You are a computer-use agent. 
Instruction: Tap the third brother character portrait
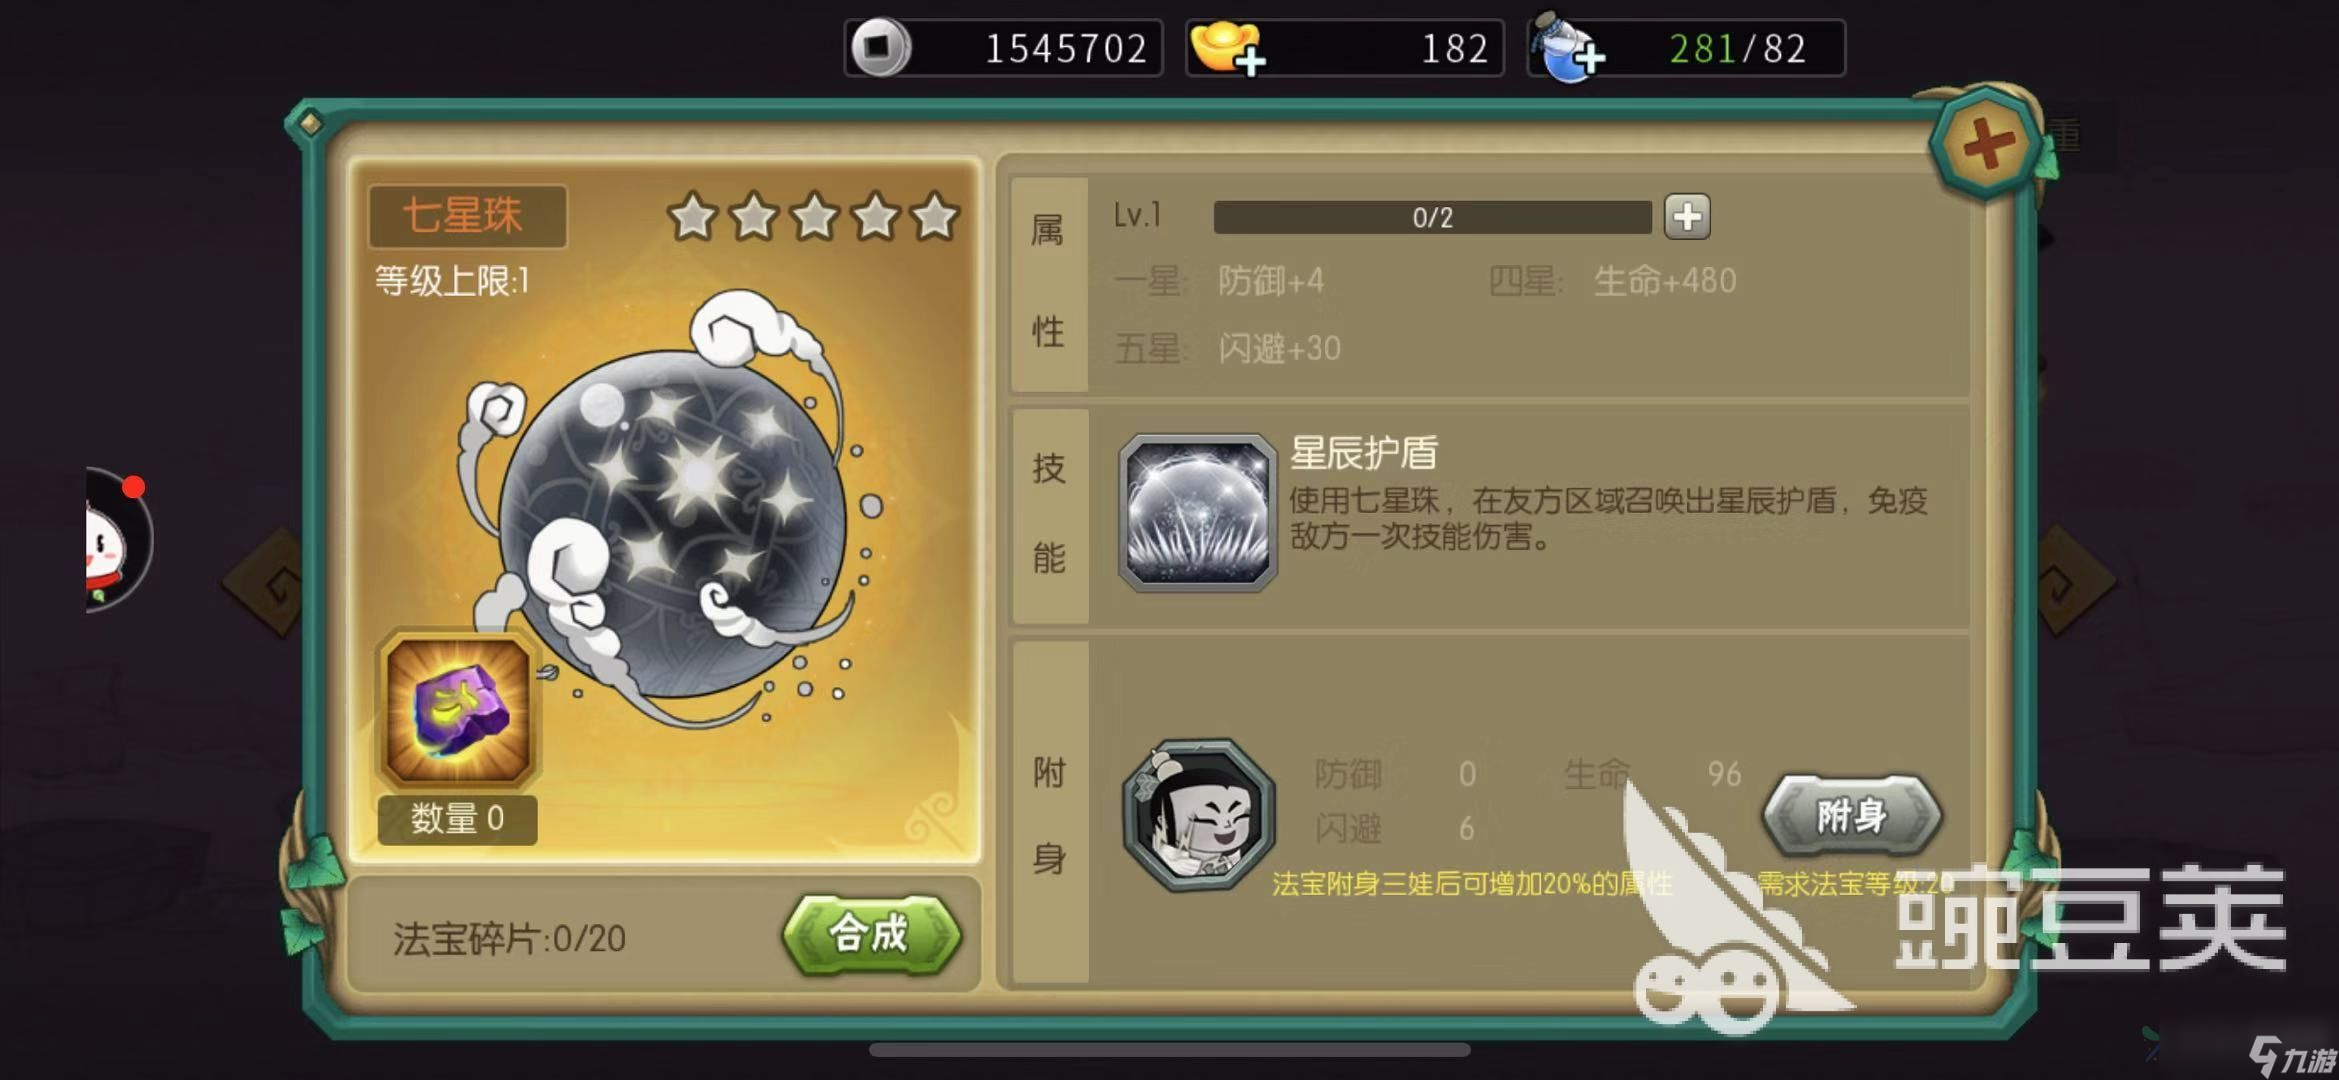tap(1199, 815)
